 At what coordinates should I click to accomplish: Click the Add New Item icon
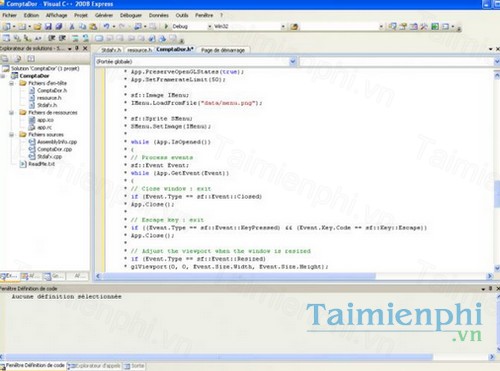point(22,26)
